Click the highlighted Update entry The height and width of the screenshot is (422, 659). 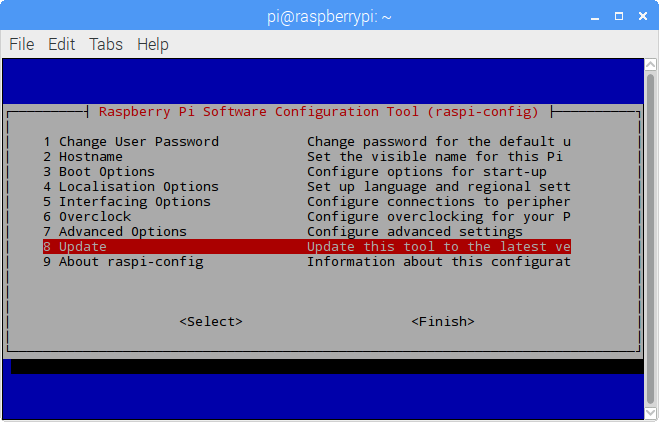pyautogui.click(x=306, y=247)
